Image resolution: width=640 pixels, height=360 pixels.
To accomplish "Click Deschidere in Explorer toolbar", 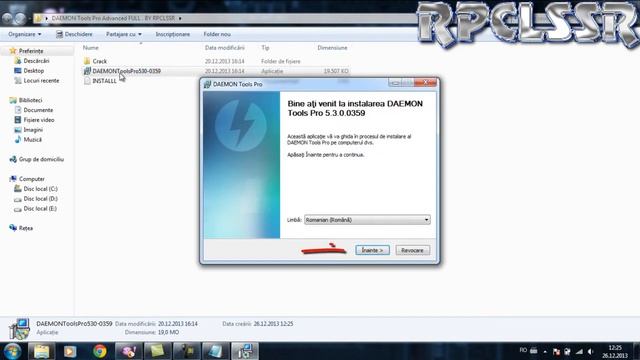I will pos(74,34).
